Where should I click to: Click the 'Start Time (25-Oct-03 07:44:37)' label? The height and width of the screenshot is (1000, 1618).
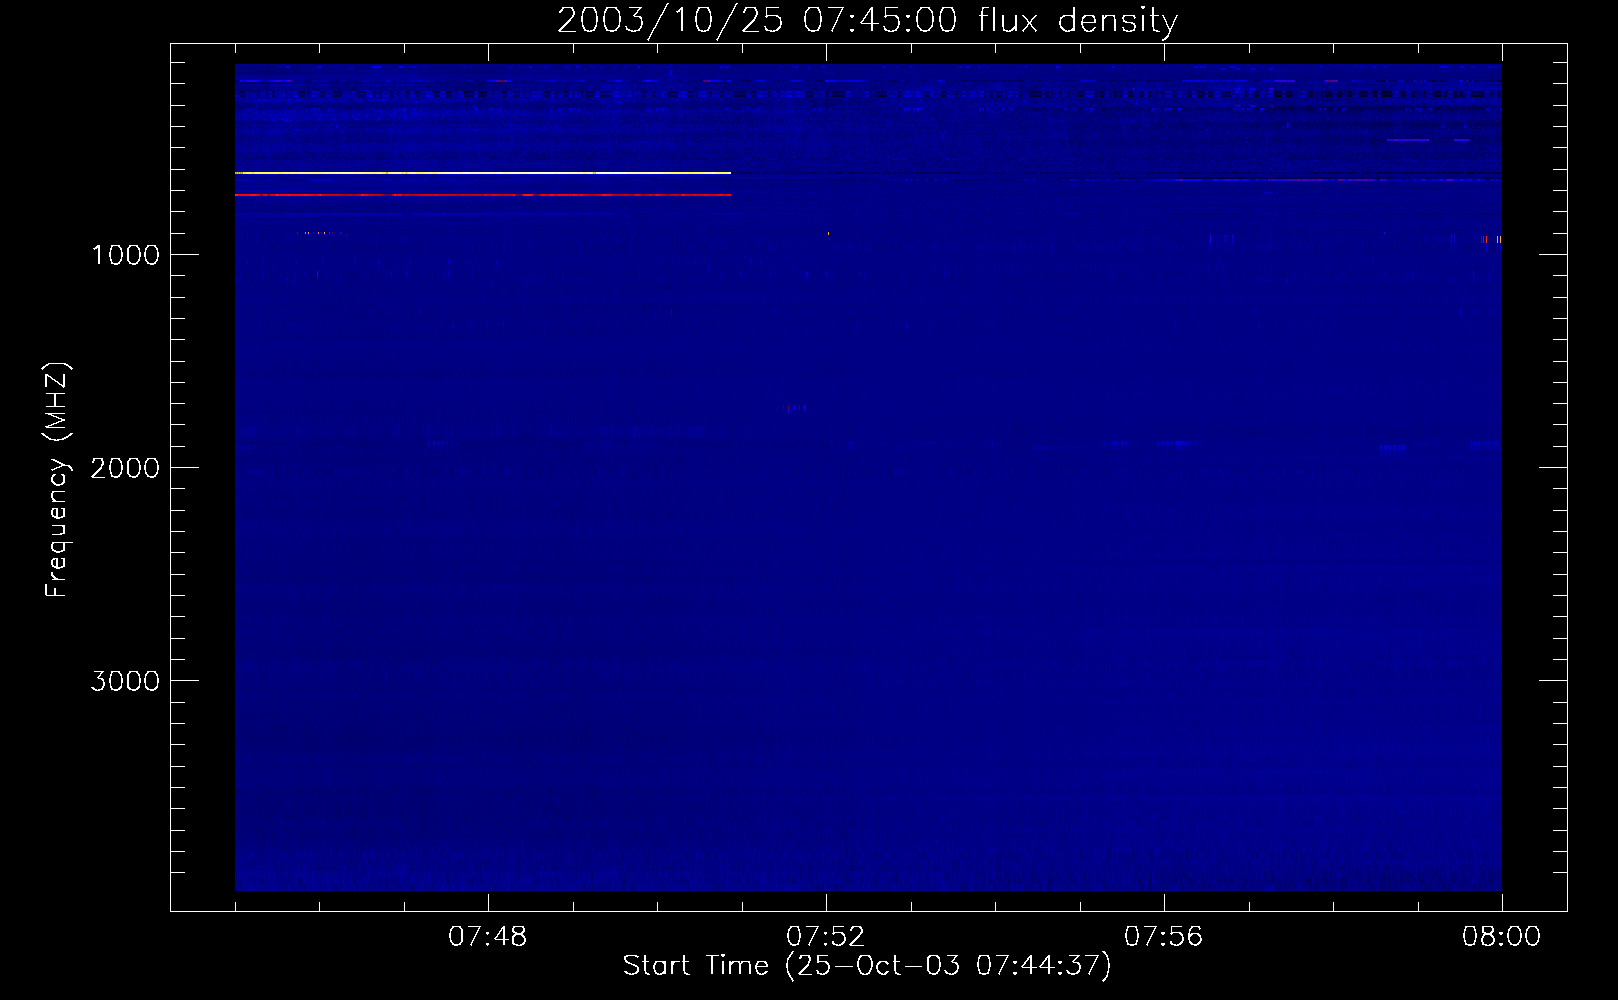pos(867,965)
